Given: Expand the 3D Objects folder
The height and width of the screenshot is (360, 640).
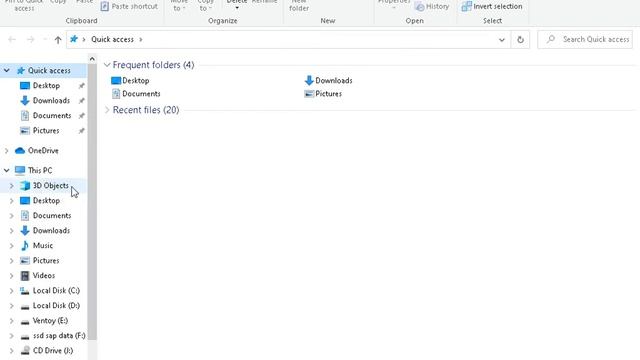Looking at the screenshot, I should [x=11, y=186].
